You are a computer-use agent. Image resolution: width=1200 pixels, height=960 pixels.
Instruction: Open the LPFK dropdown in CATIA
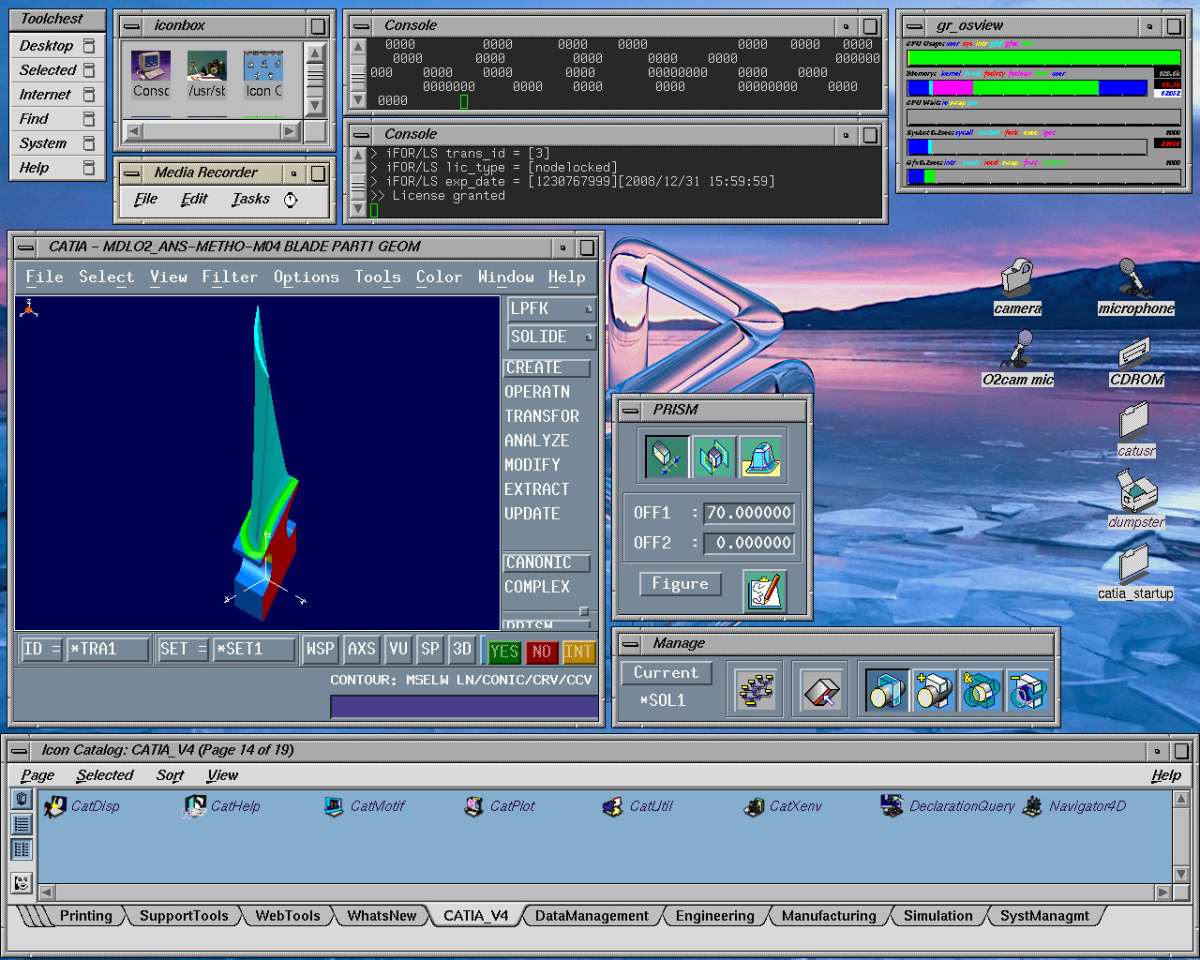coord(551,310)
